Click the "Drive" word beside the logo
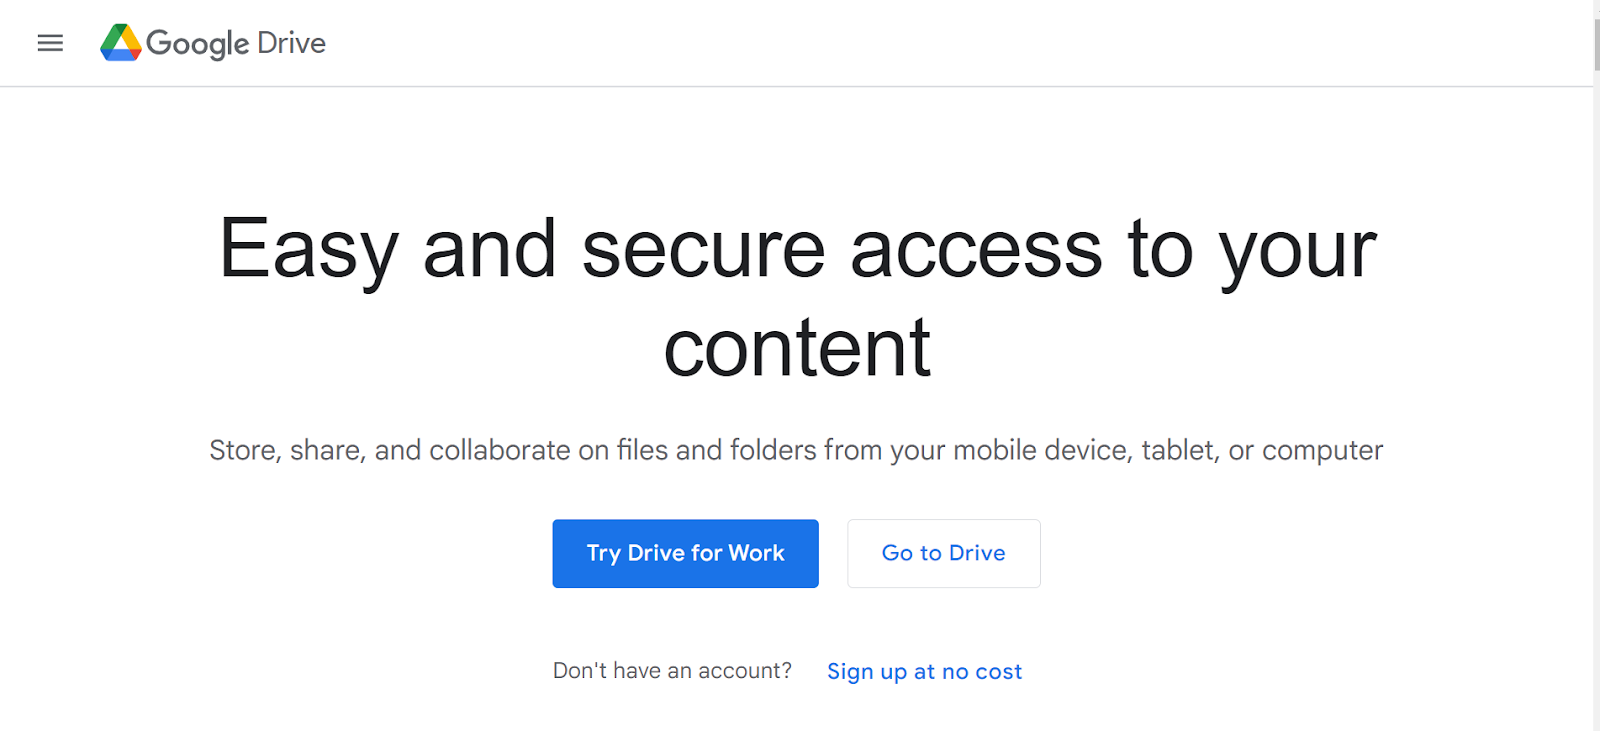 pos(291,43)
